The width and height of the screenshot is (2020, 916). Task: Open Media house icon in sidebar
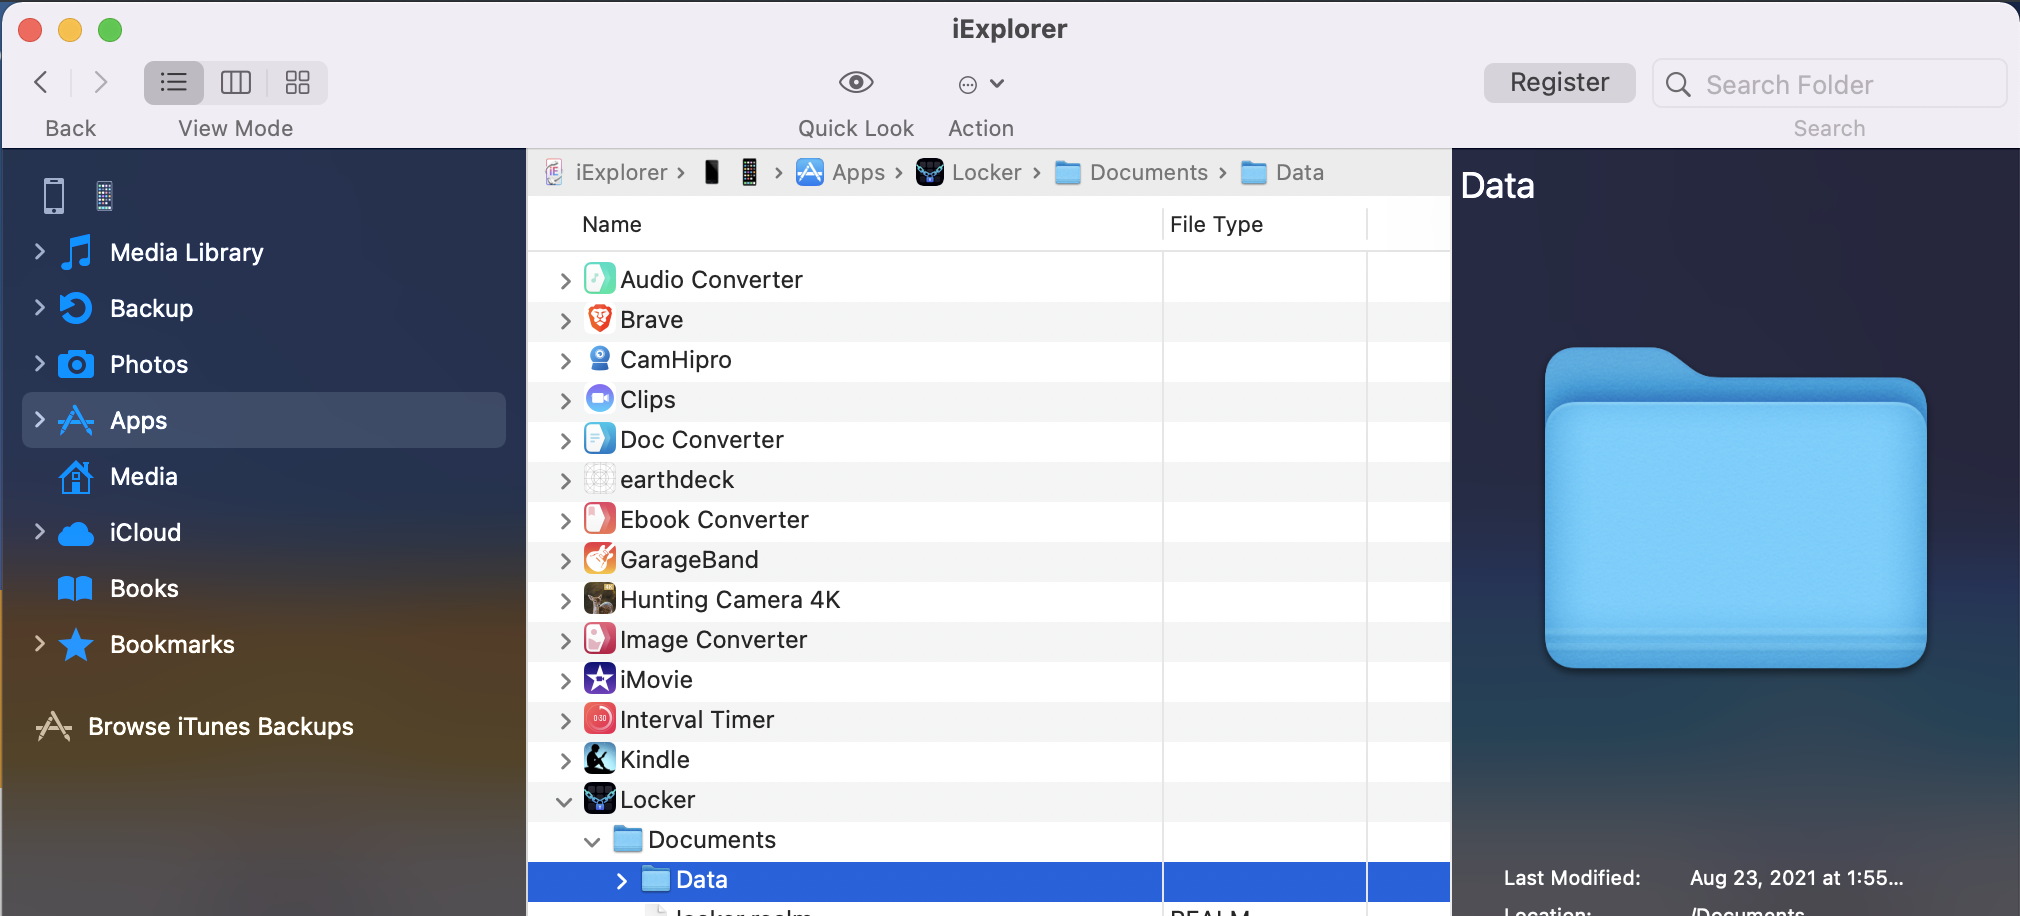point(76,477)
